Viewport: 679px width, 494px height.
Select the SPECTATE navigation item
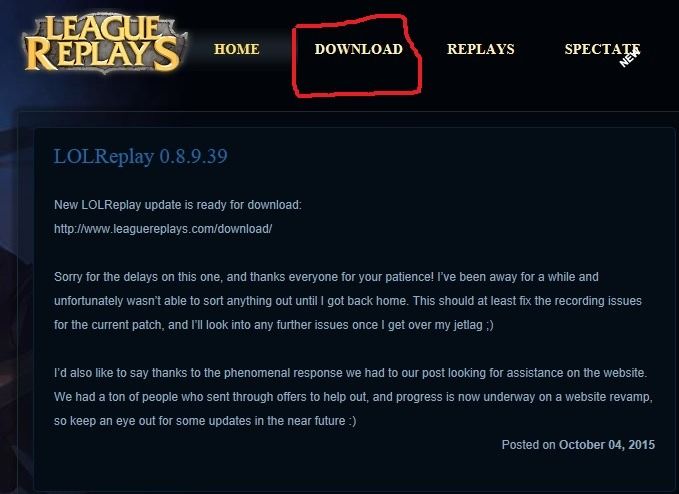pyautogui.click(x=602, y=49)
